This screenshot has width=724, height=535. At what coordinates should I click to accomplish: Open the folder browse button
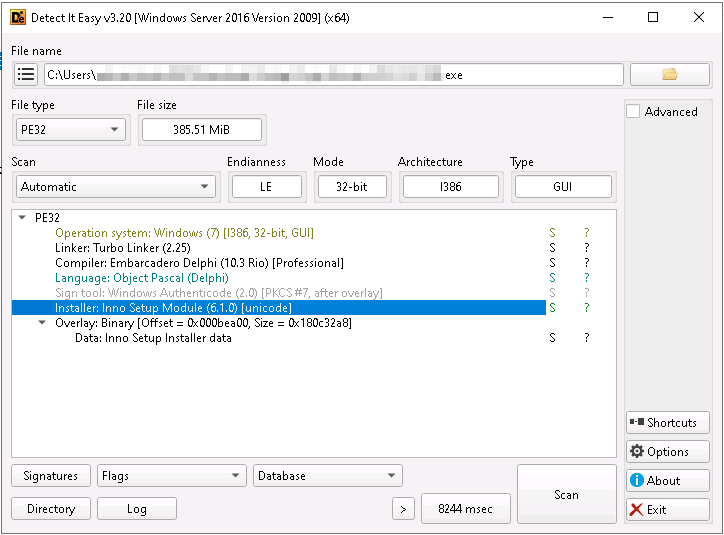[x=669, y=75]
